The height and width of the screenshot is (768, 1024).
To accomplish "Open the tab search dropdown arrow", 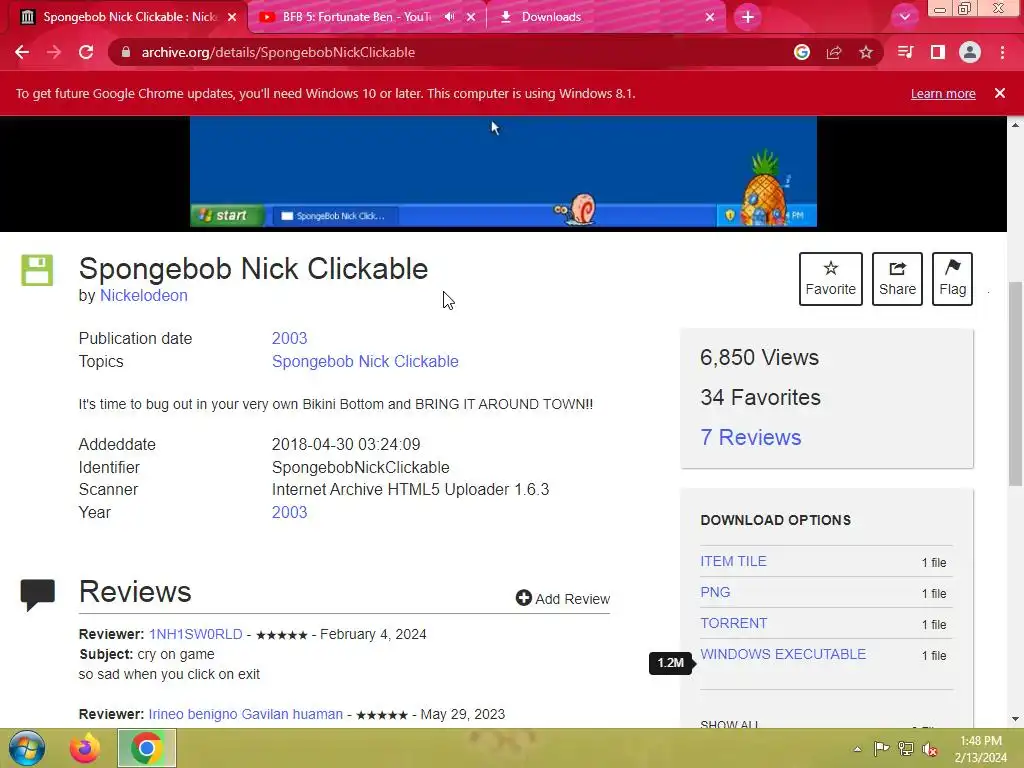I will click(904, 17).
